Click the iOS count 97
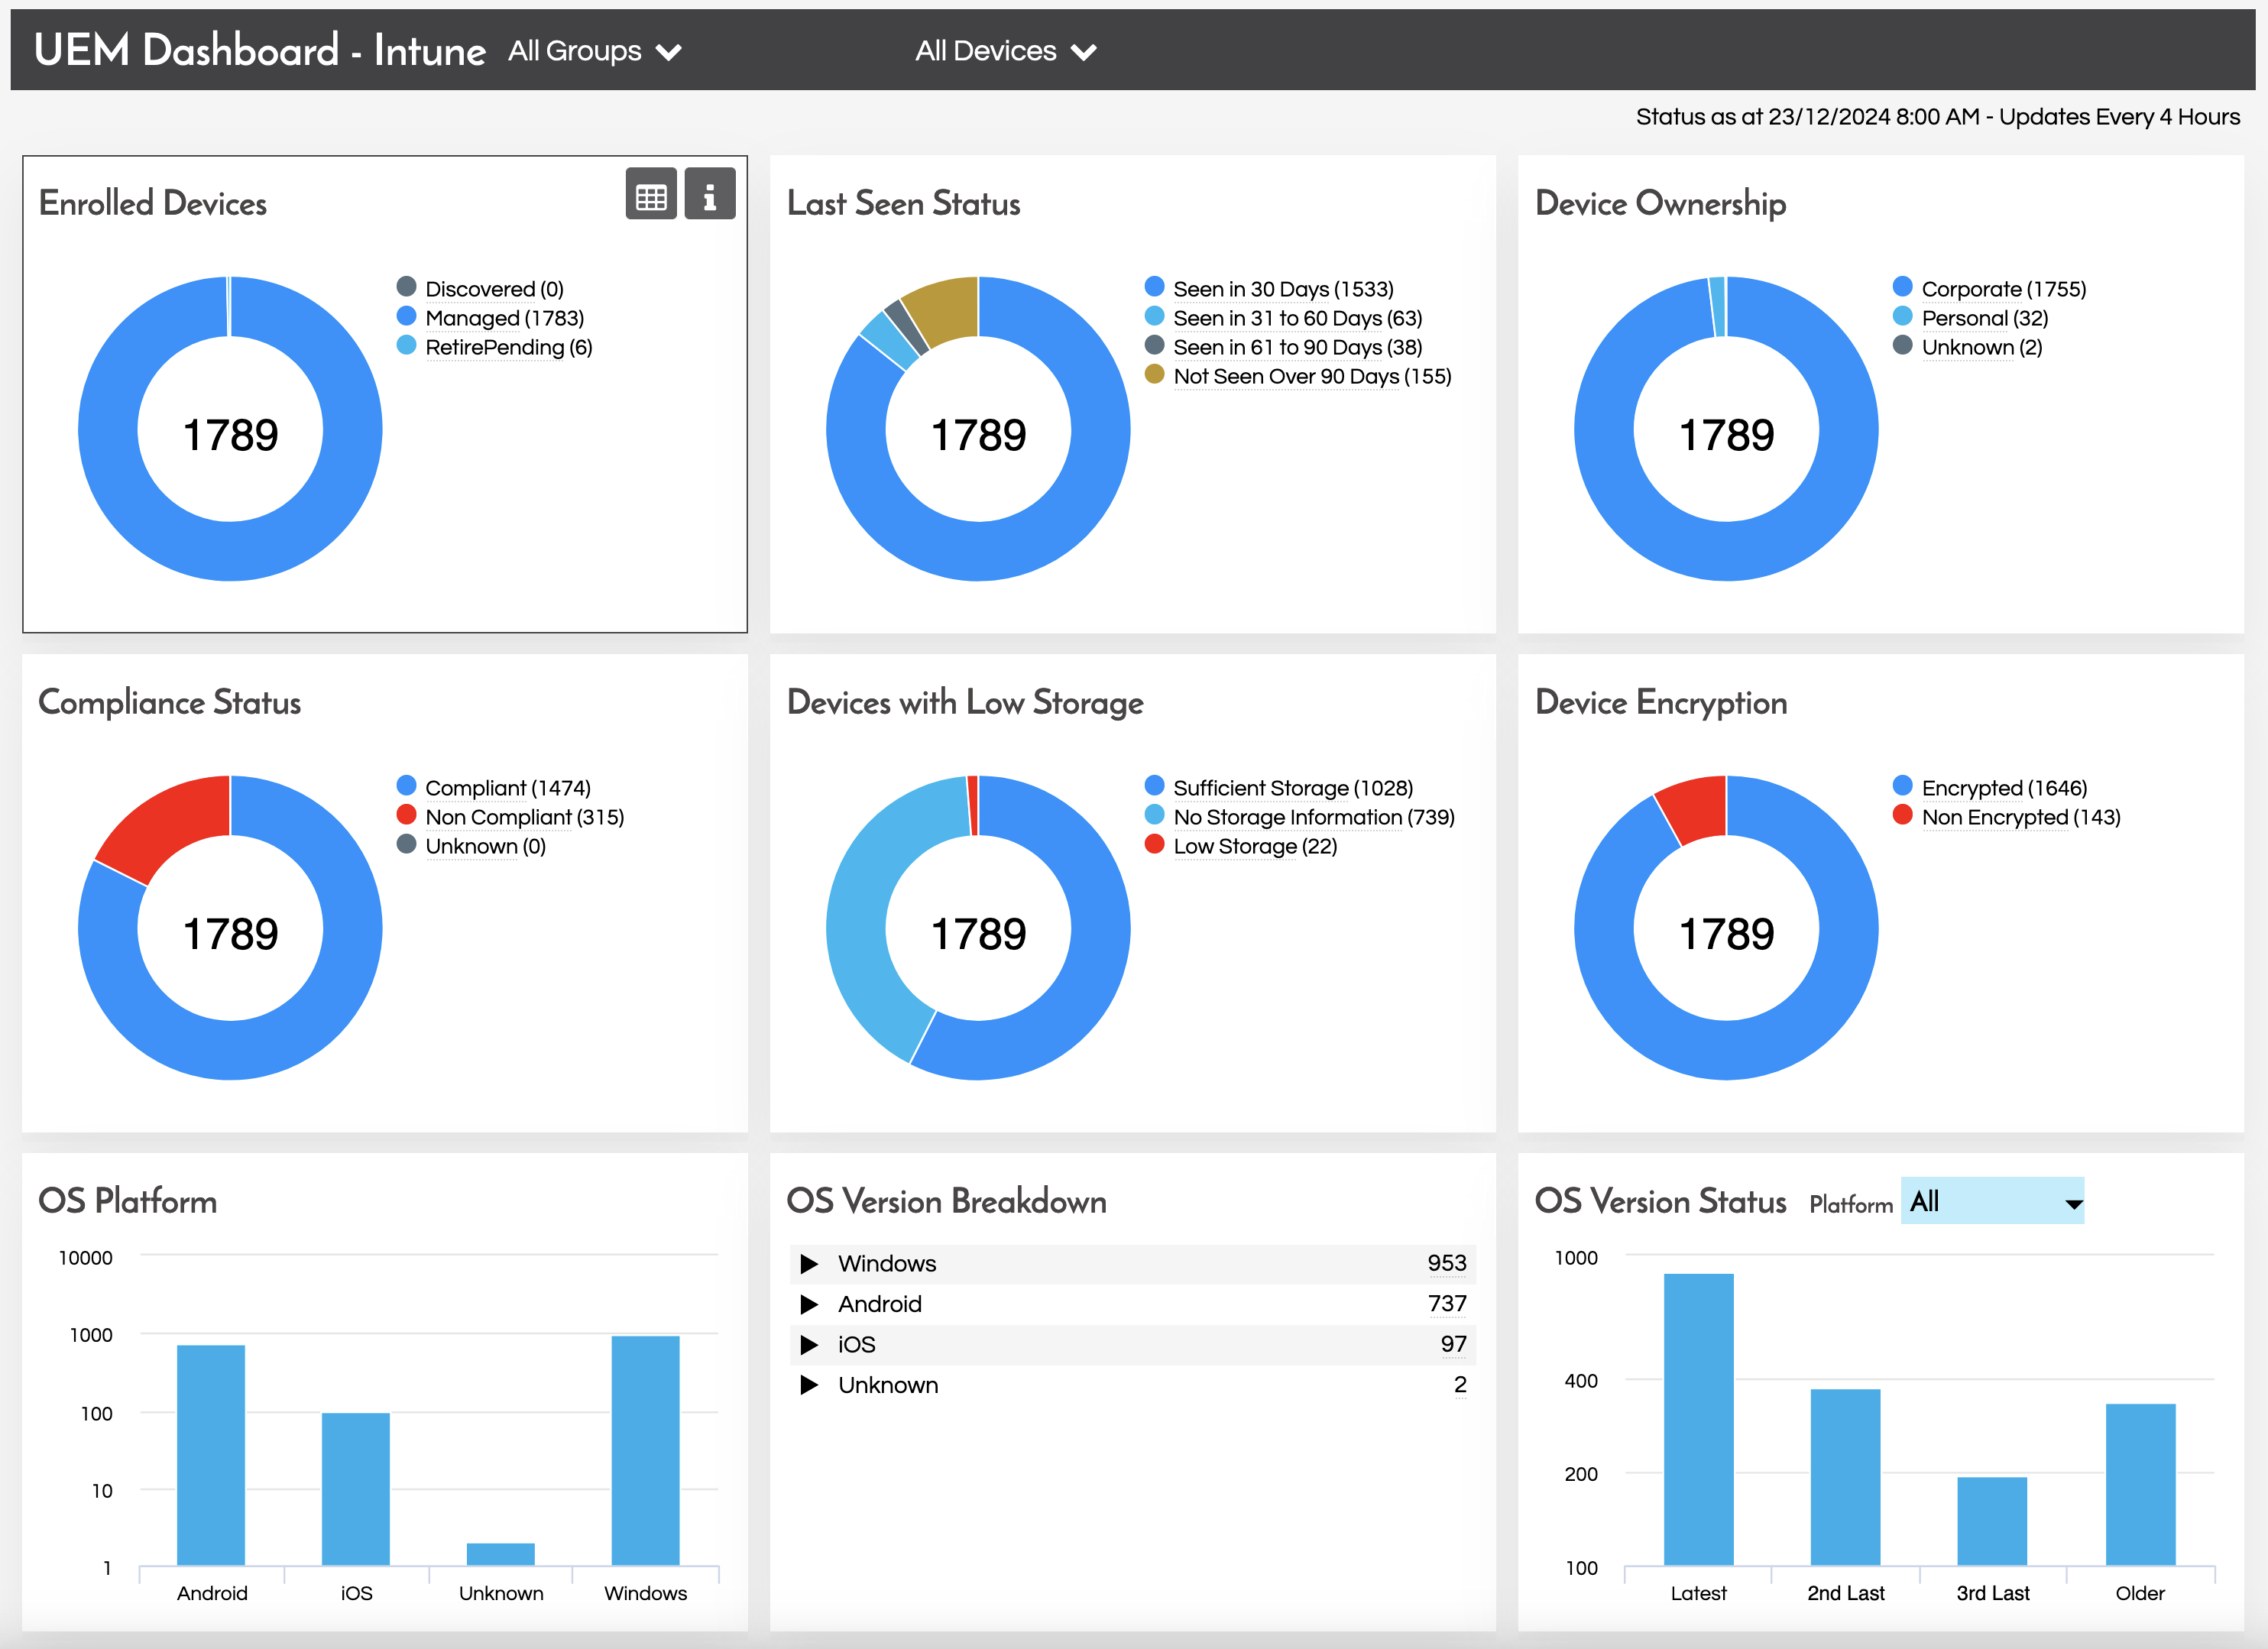The width and height of the screenshot is (2268, 1649). [1454, 1345]
